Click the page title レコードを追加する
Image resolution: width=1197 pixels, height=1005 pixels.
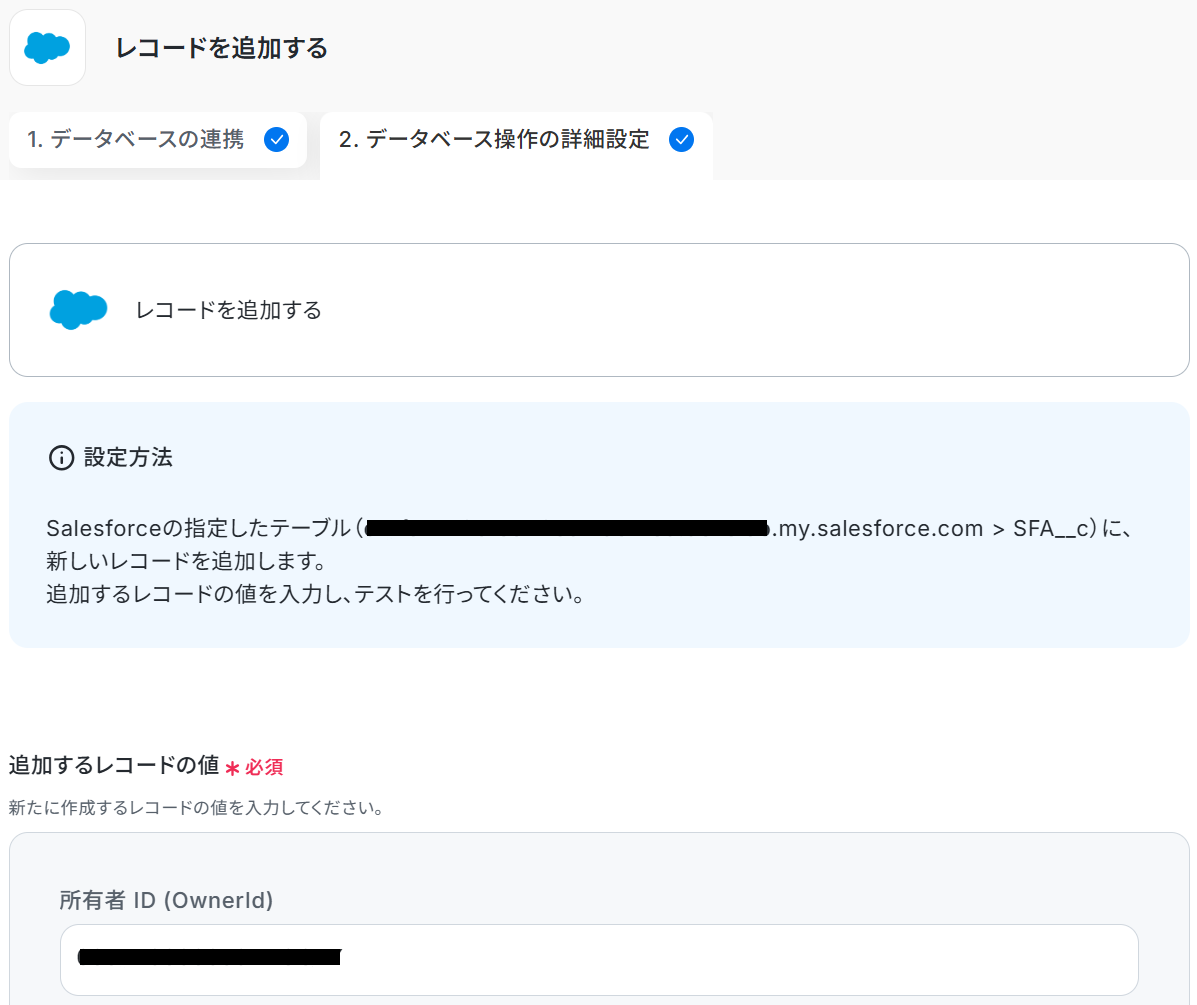tap(221, 48)
